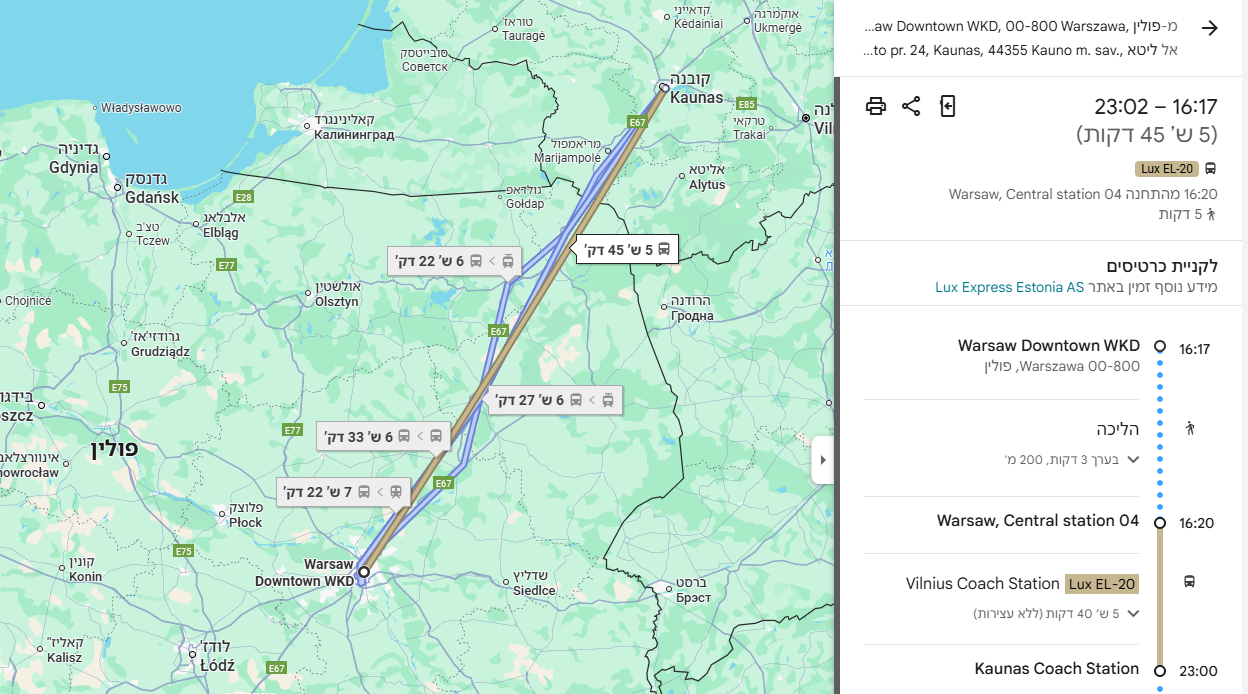The height and width of the screenshot is (694, 1248).
Task: Click the share route icon
Action: 911,106
